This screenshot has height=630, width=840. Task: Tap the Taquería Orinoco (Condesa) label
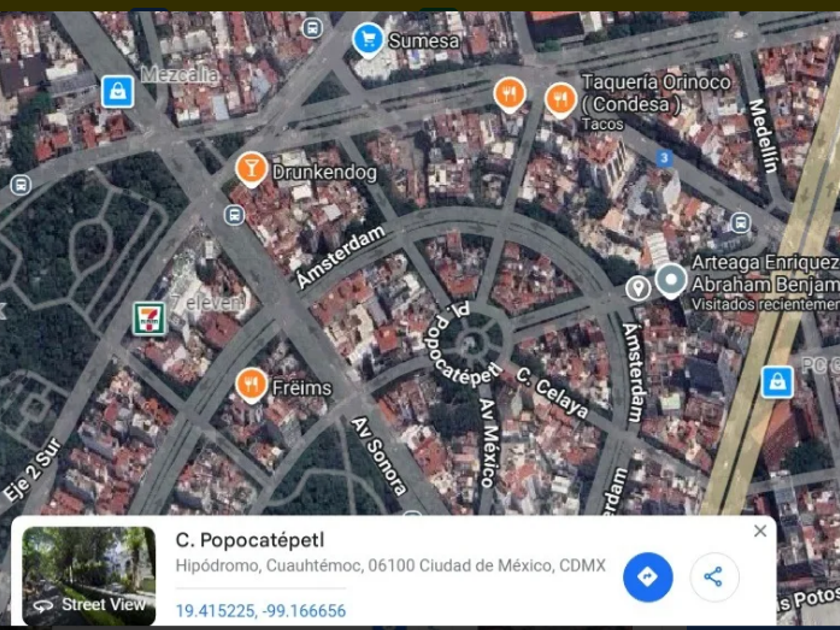tap(656, 93)
